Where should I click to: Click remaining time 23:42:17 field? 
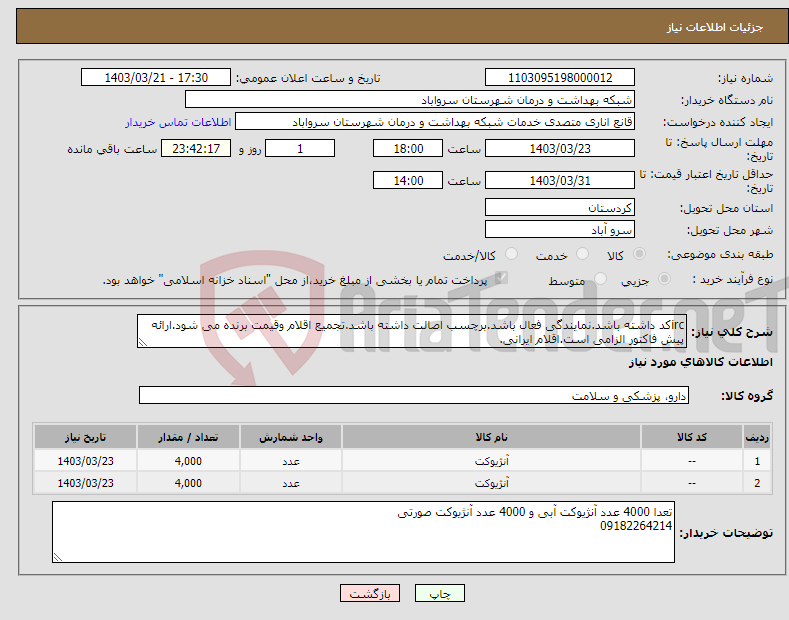196,148
